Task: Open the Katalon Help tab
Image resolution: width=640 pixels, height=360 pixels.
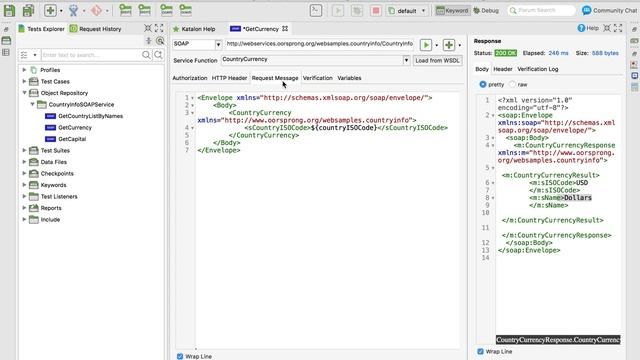Action: click(x=194, y=29)
